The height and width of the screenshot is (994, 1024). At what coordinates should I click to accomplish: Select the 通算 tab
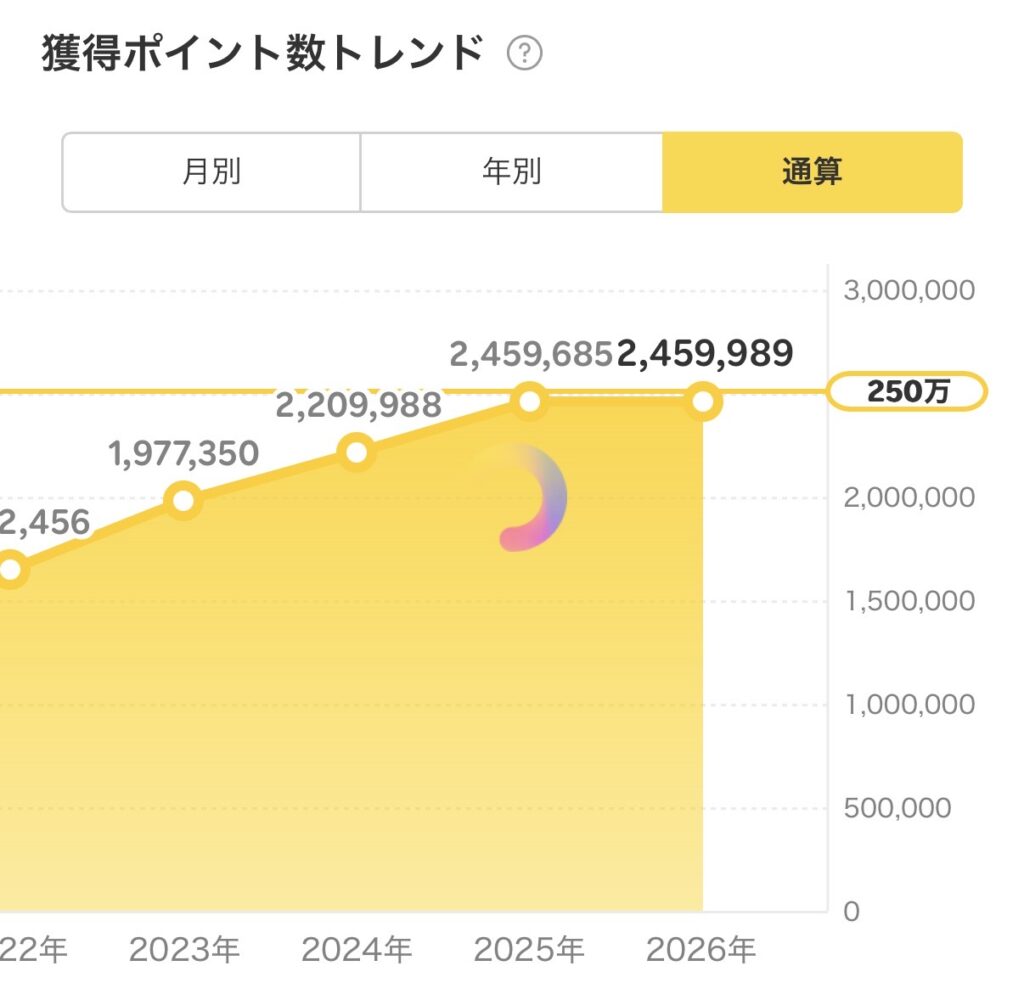point(812,172)
